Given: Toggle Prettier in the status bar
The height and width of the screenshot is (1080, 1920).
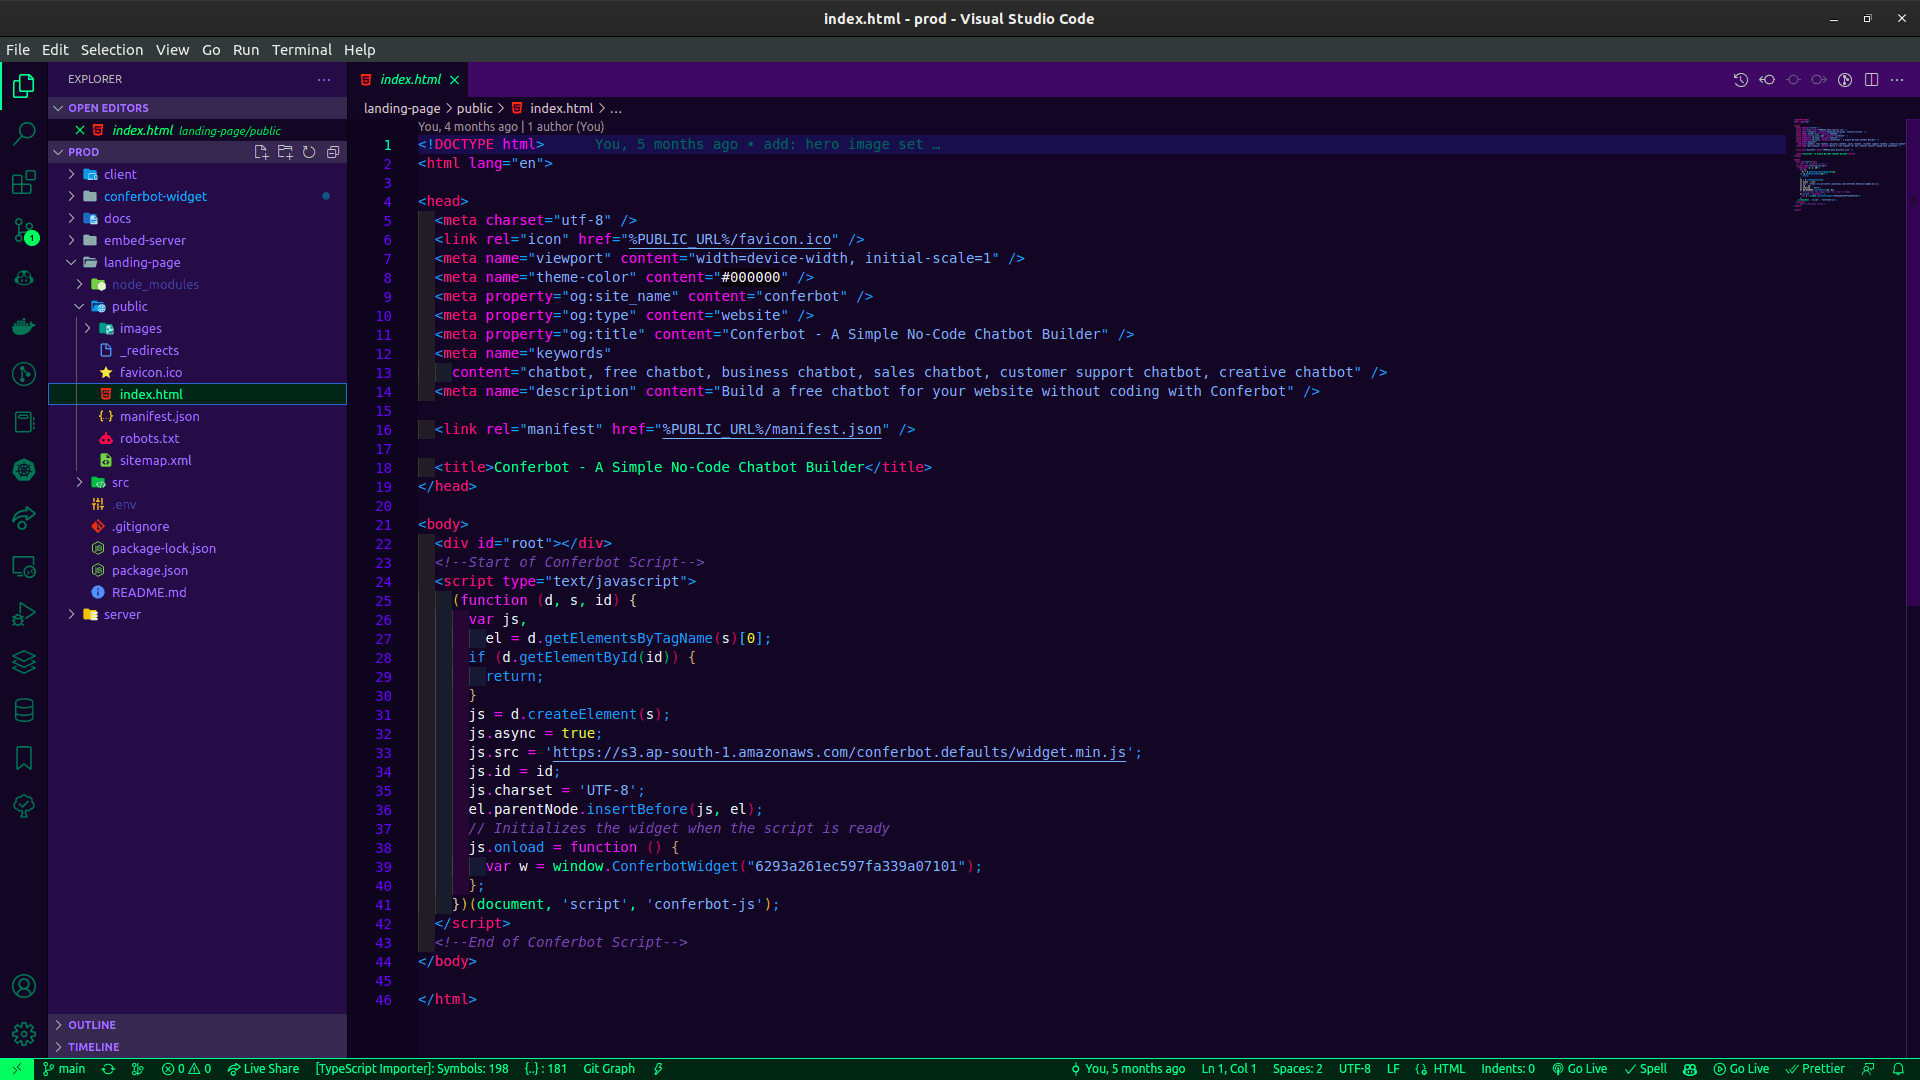Looking at the screenshot, I should (1815, 1068).
